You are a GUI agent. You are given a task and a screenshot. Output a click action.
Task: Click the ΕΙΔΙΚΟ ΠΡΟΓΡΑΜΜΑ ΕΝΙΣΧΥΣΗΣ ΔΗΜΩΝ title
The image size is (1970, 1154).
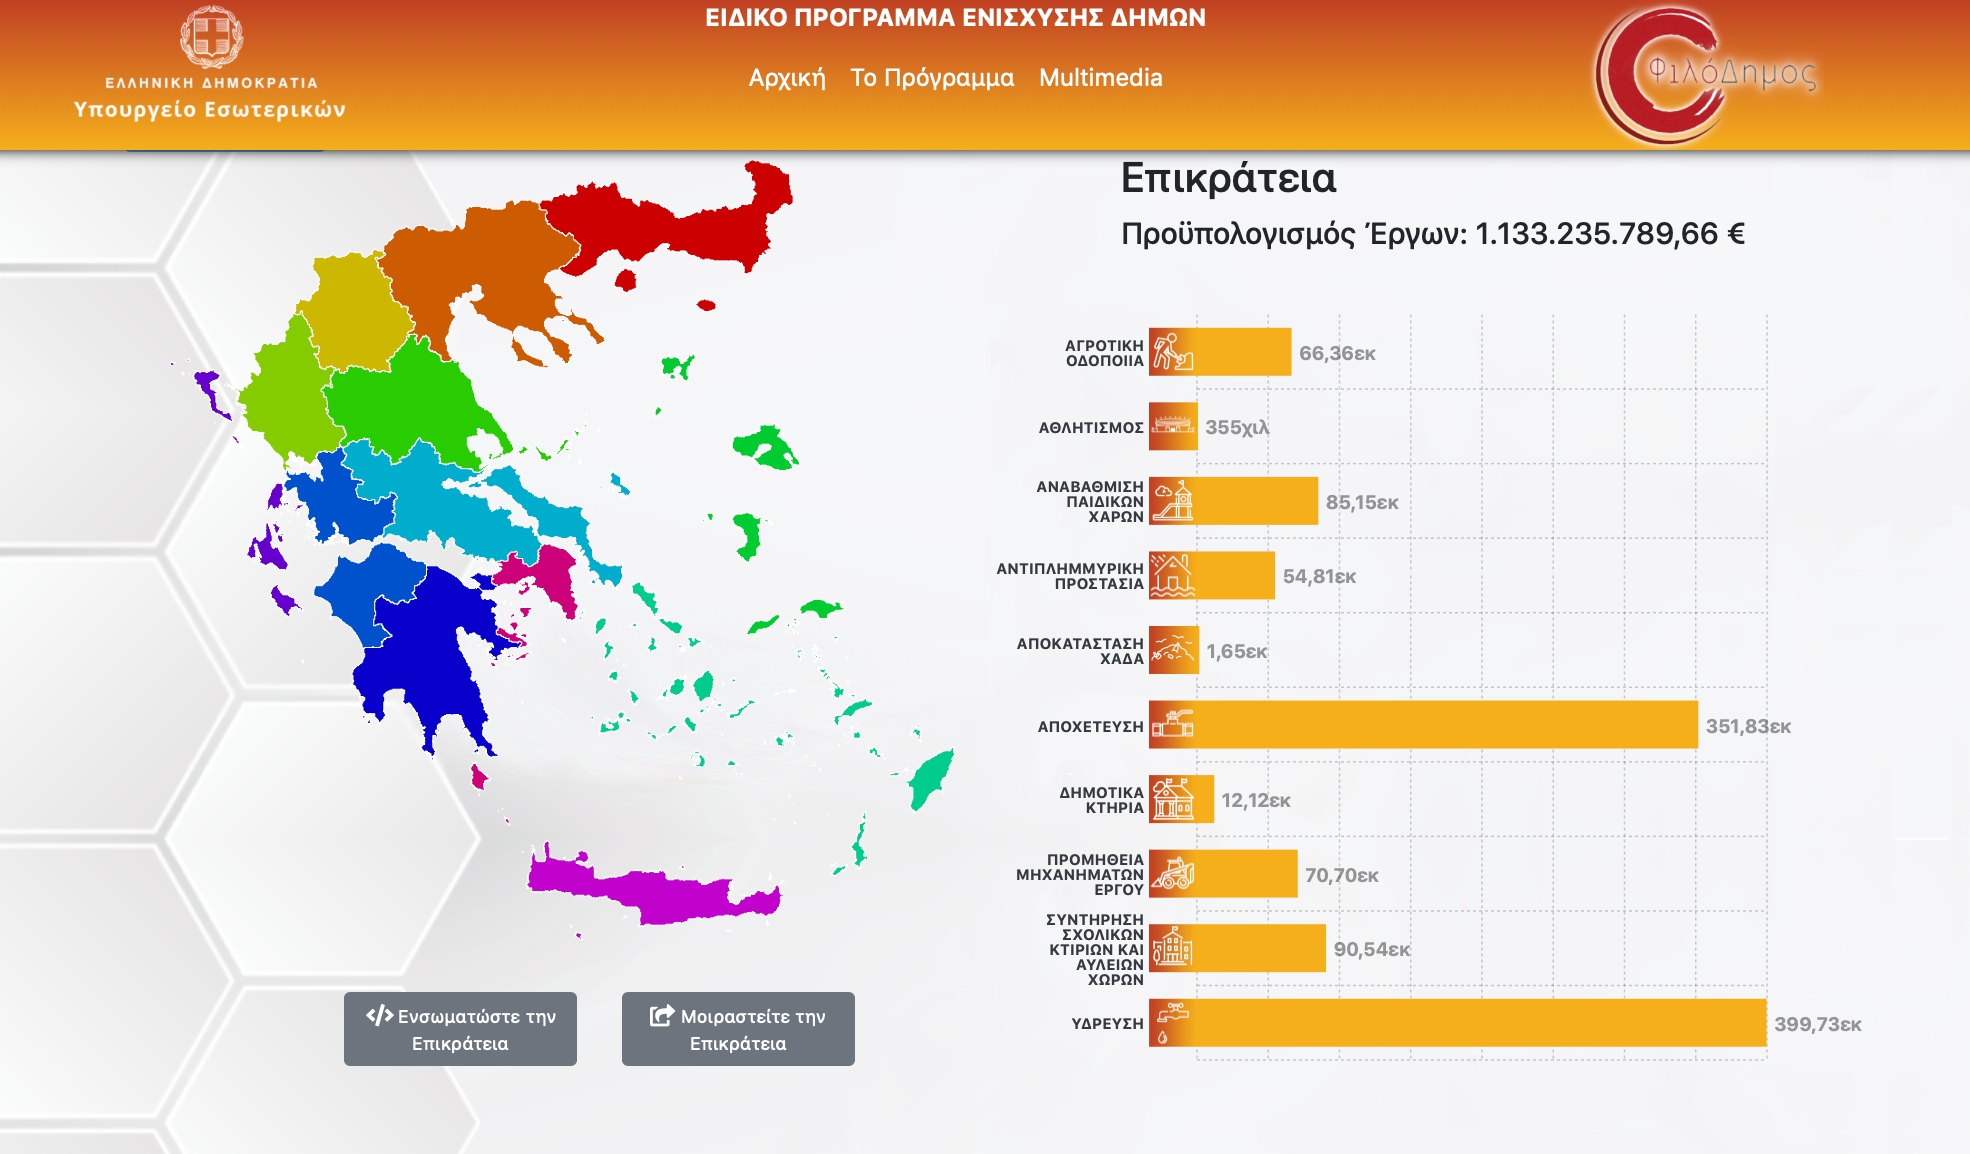coord(955,18)
